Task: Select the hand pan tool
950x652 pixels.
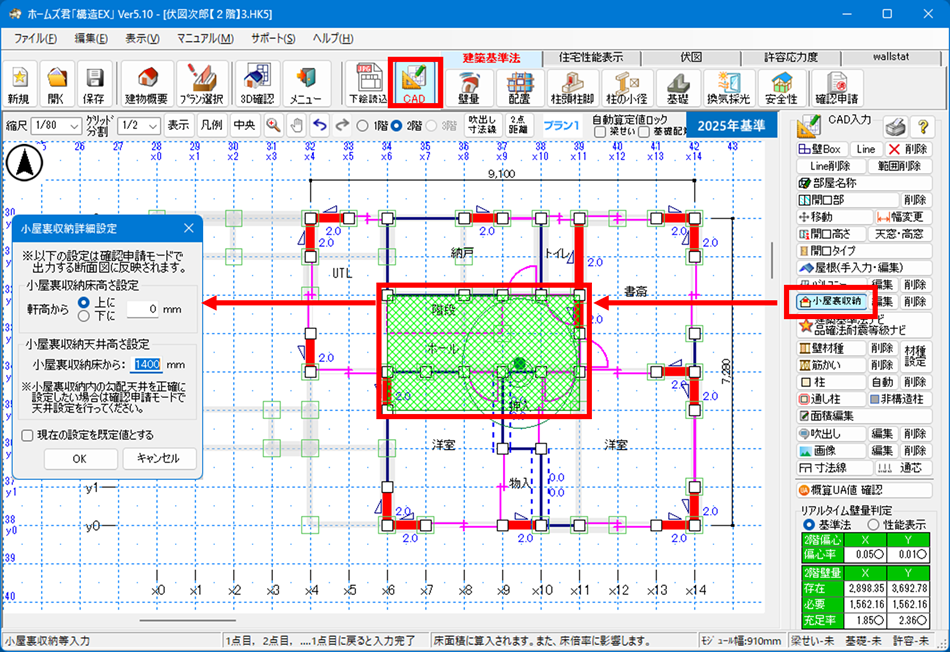Action: (x=295, y=126)
